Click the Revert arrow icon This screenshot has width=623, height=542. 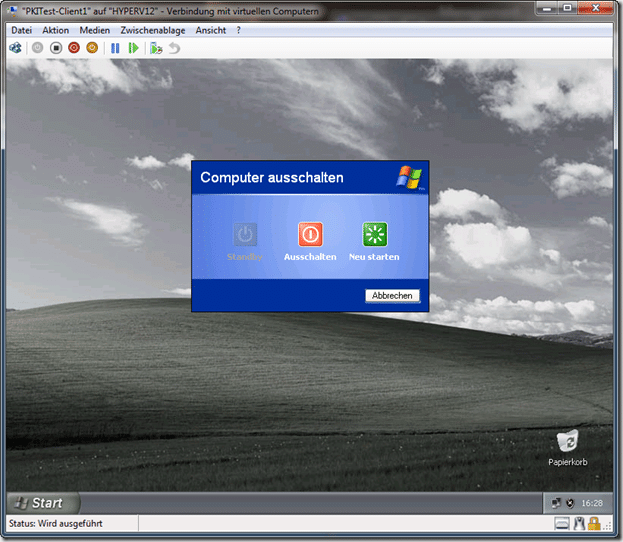[x=174, y=48]
